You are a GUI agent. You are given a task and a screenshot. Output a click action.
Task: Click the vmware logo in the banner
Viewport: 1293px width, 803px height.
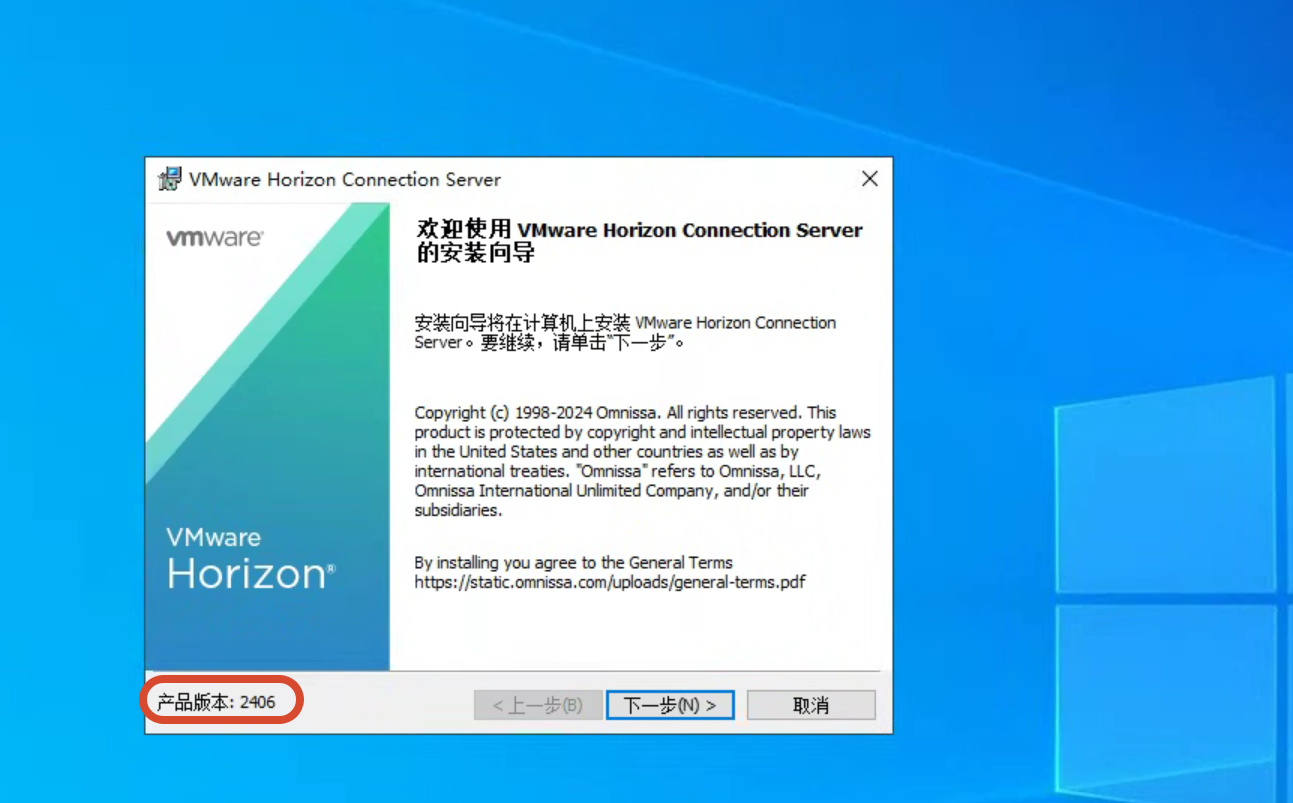tap(215, 238)
